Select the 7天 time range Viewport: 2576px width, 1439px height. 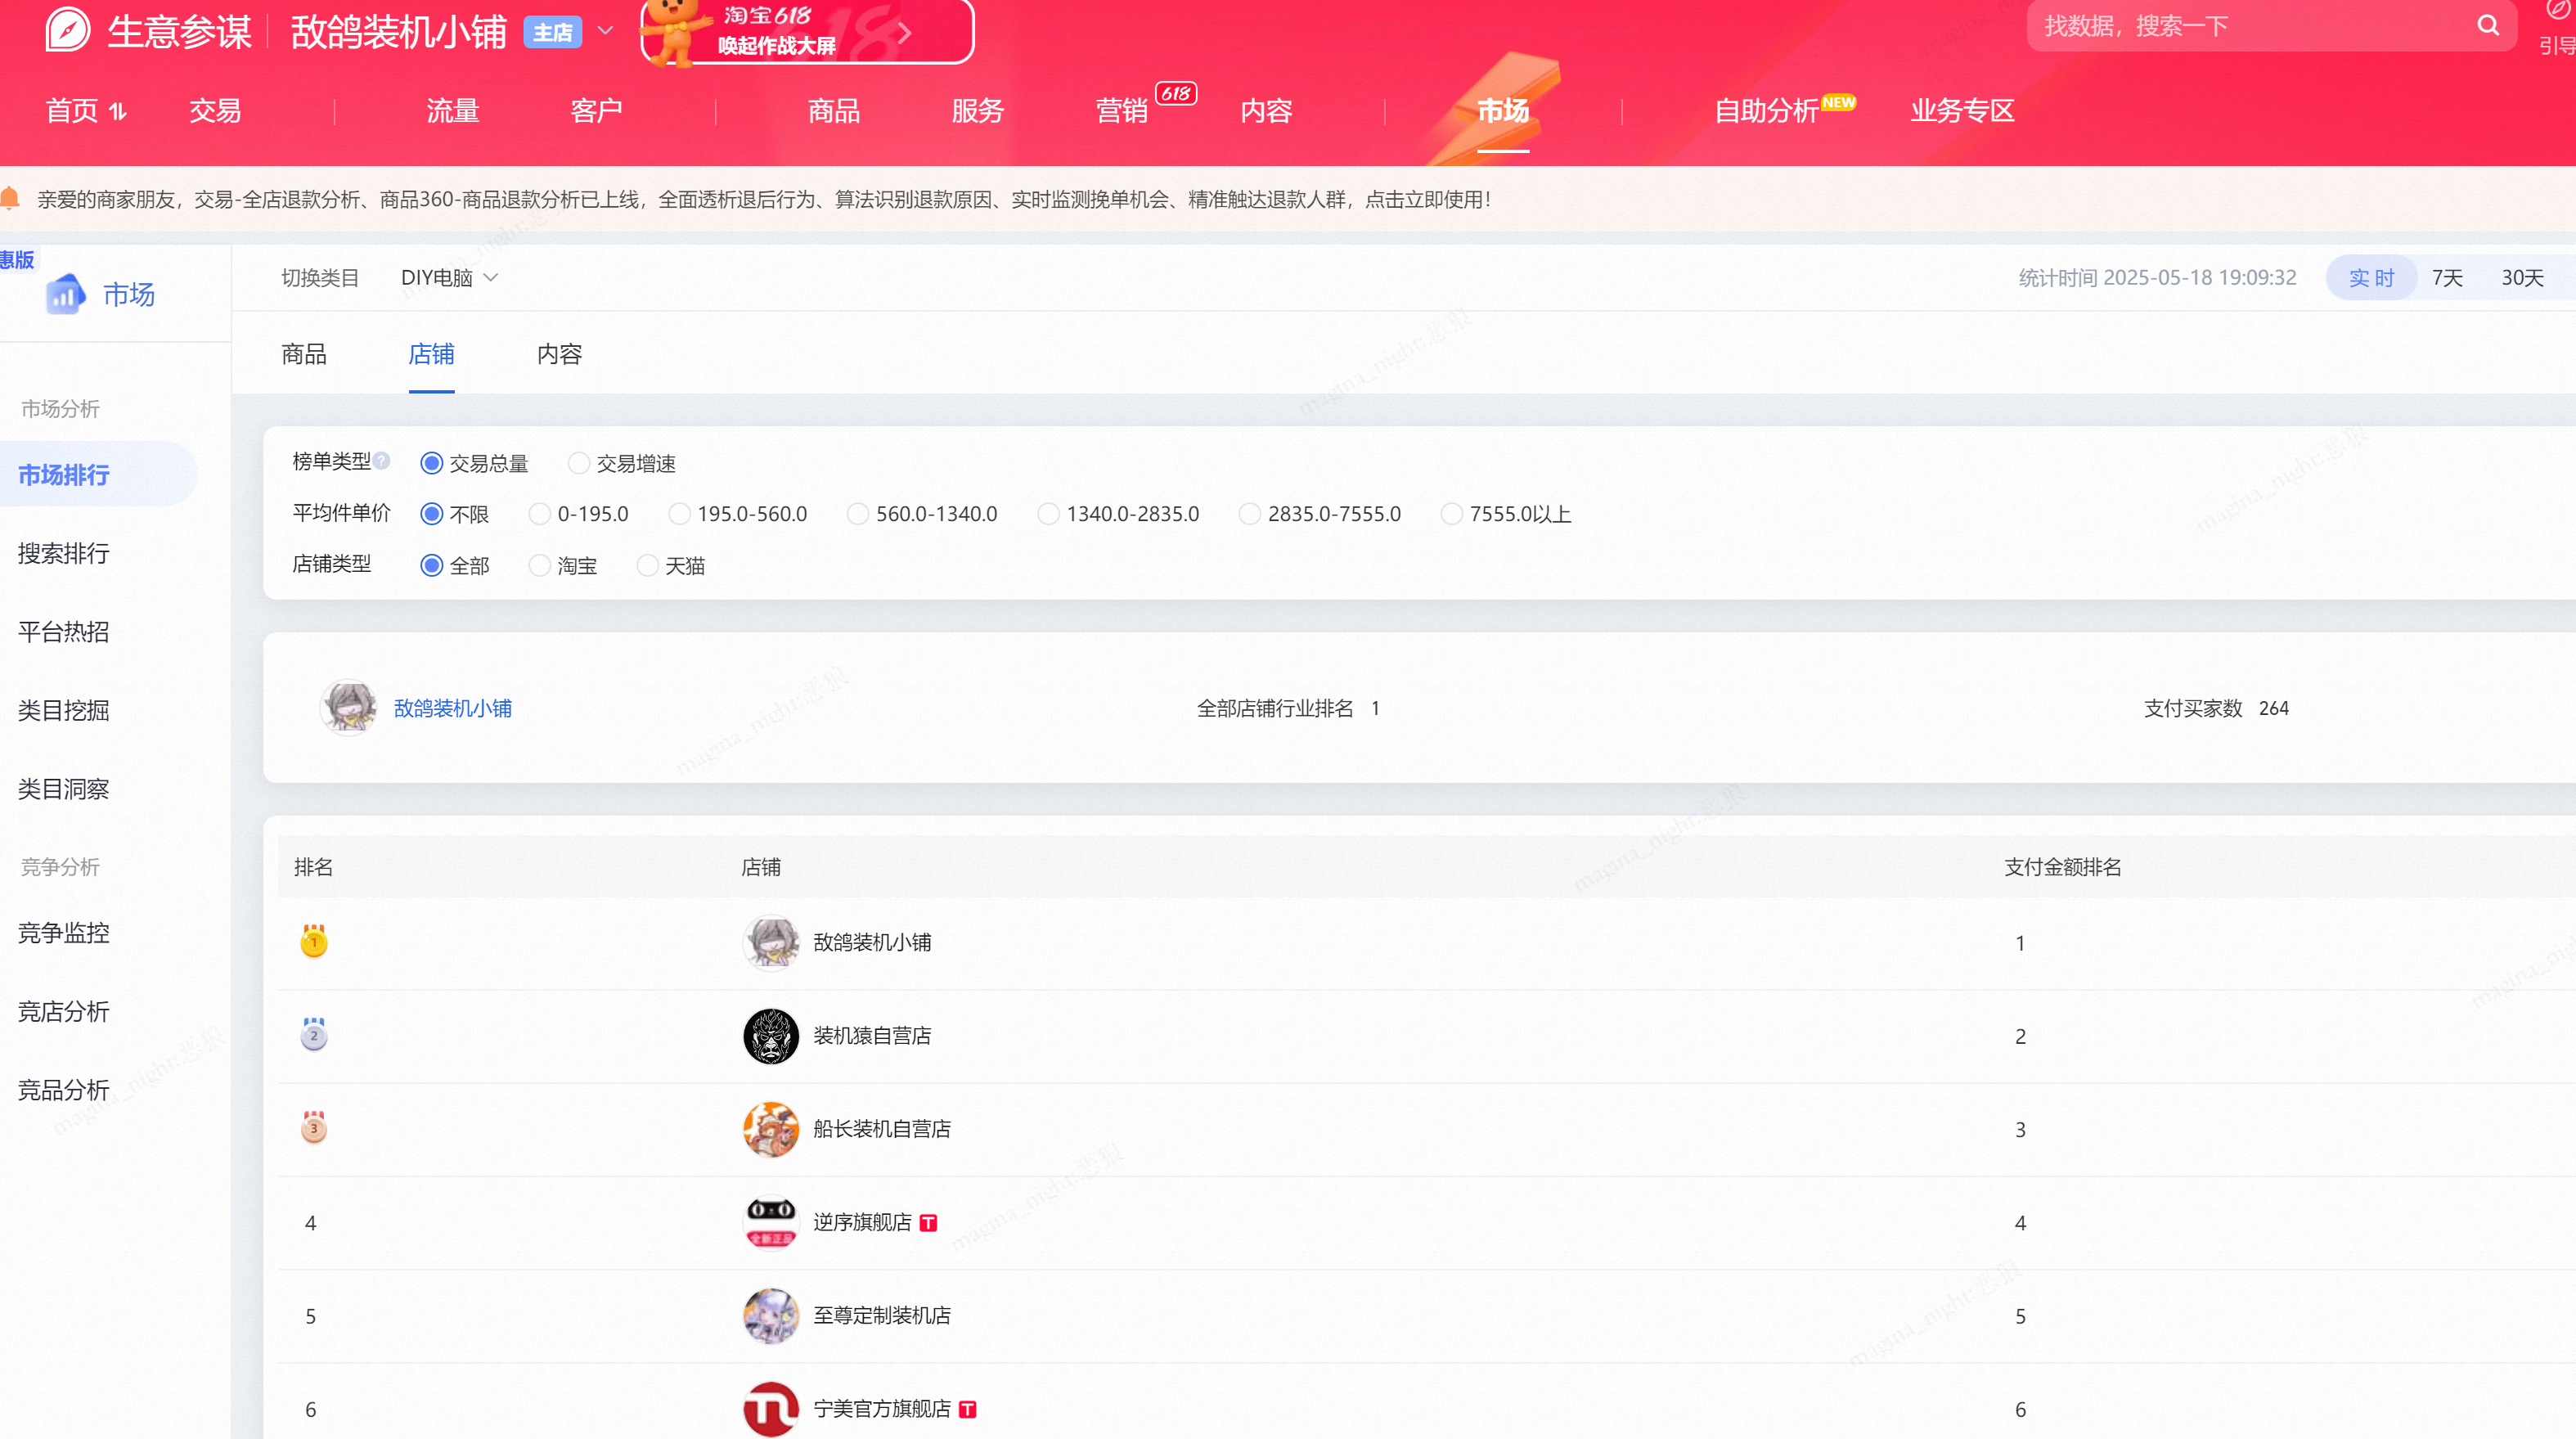(x=2447, y=278)
